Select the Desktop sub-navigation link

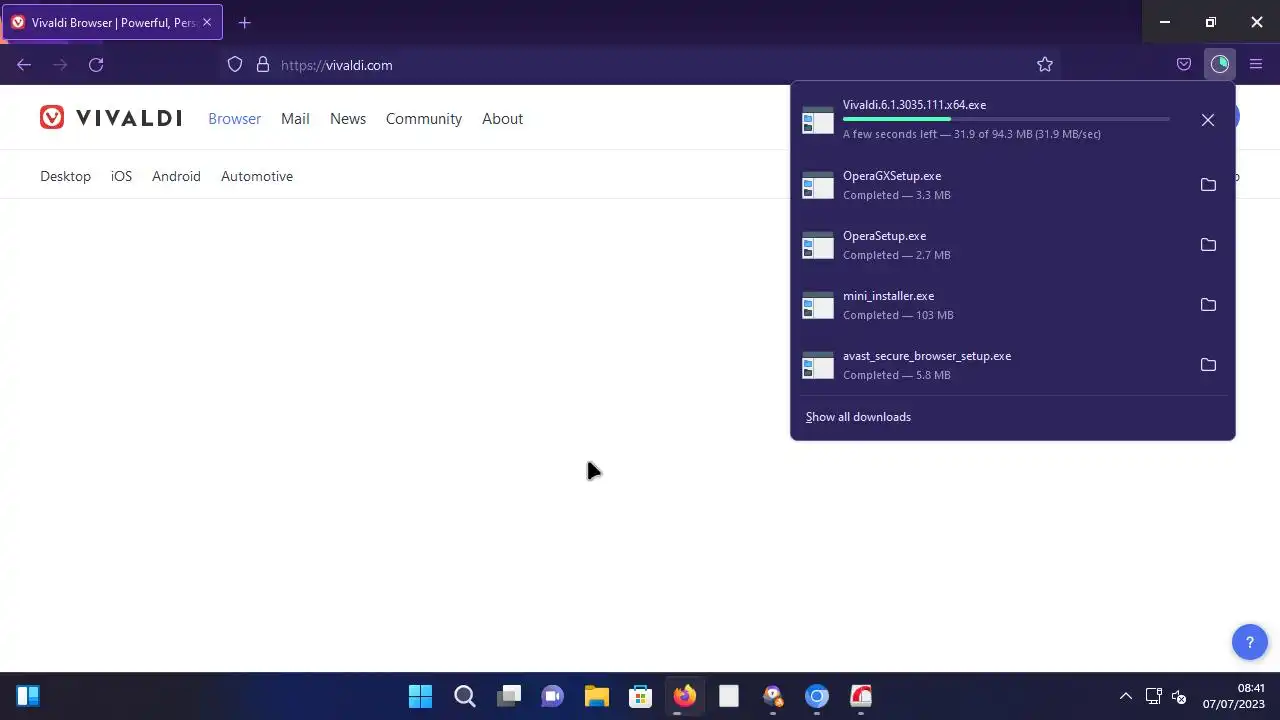tap(65, 176)
